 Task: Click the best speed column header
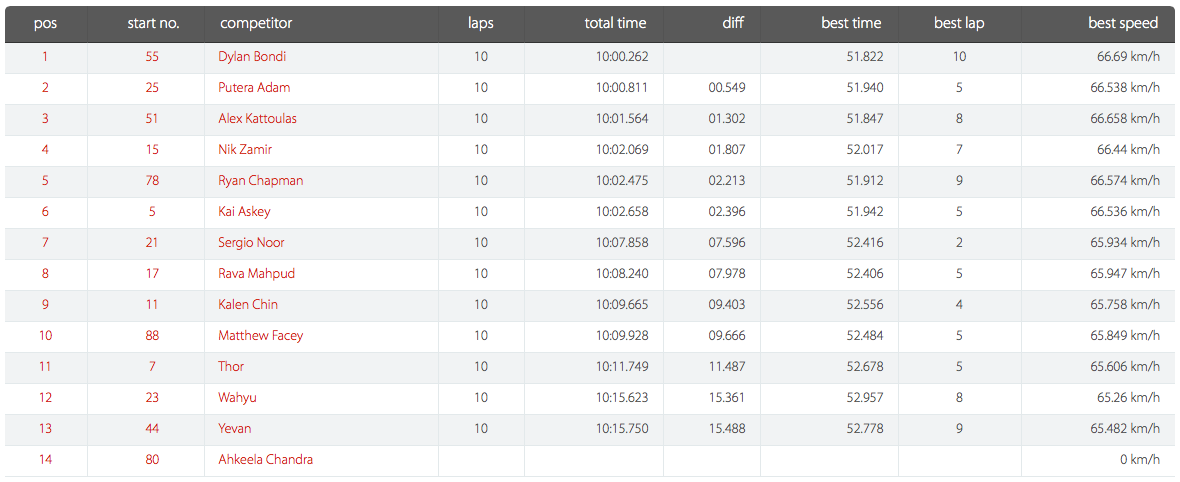tap(1123, 23)
